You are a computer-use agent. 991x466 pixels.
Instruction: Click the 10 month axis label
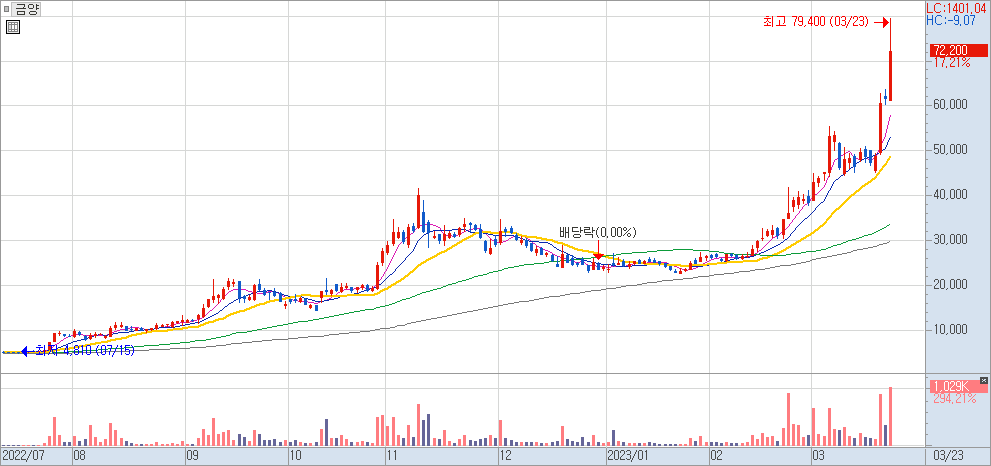pyautogui.click(x=295, y=455)
